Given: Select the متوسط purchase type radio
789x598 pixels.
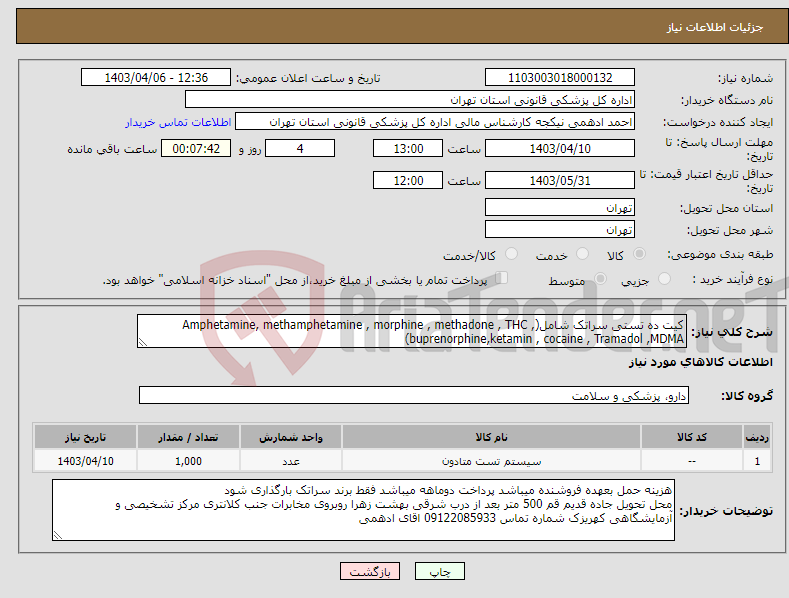Looking at the screenshot, I should click(600, 278).
